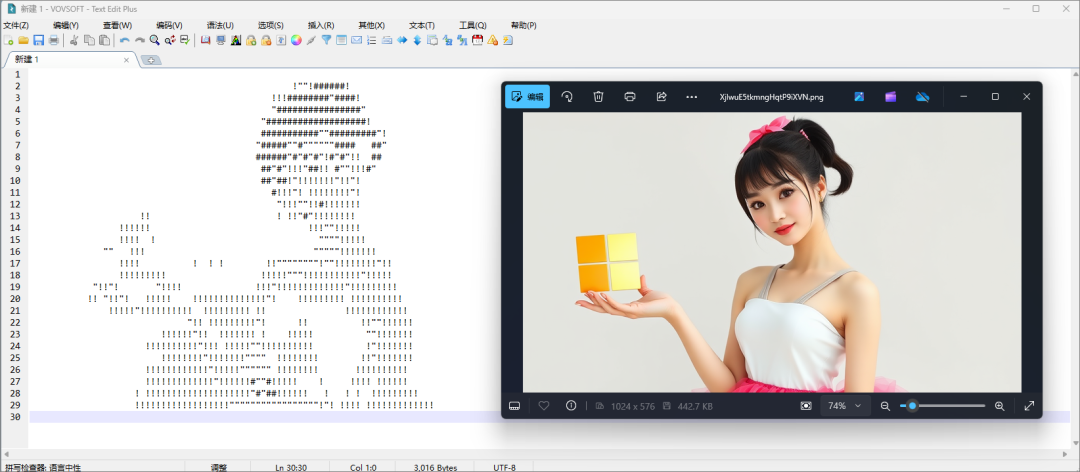Undo with the blue left arrow icon
The height and width of the screenshot is (472, 1080).
click(x=125, y=40)
